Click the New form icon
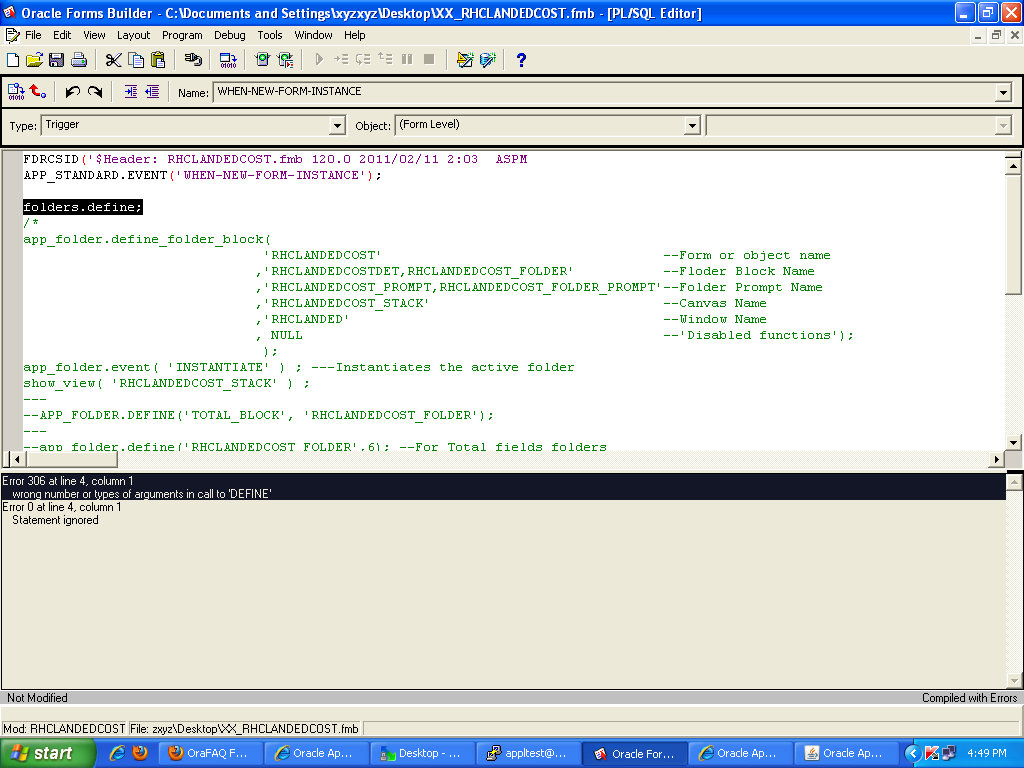 click(12, 60)
